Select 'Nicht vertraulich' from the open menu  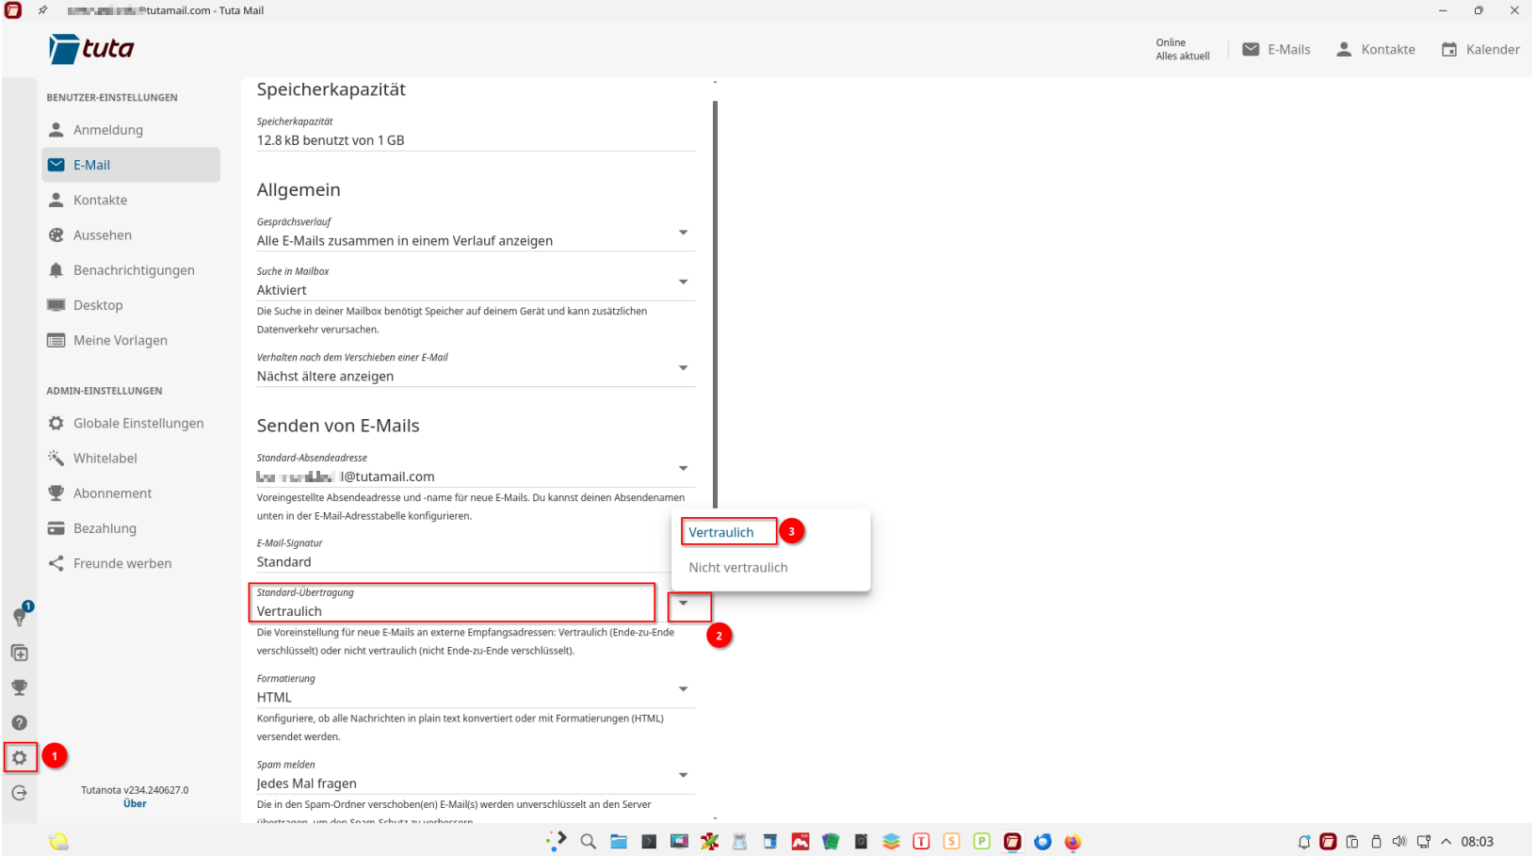(738, 567)
